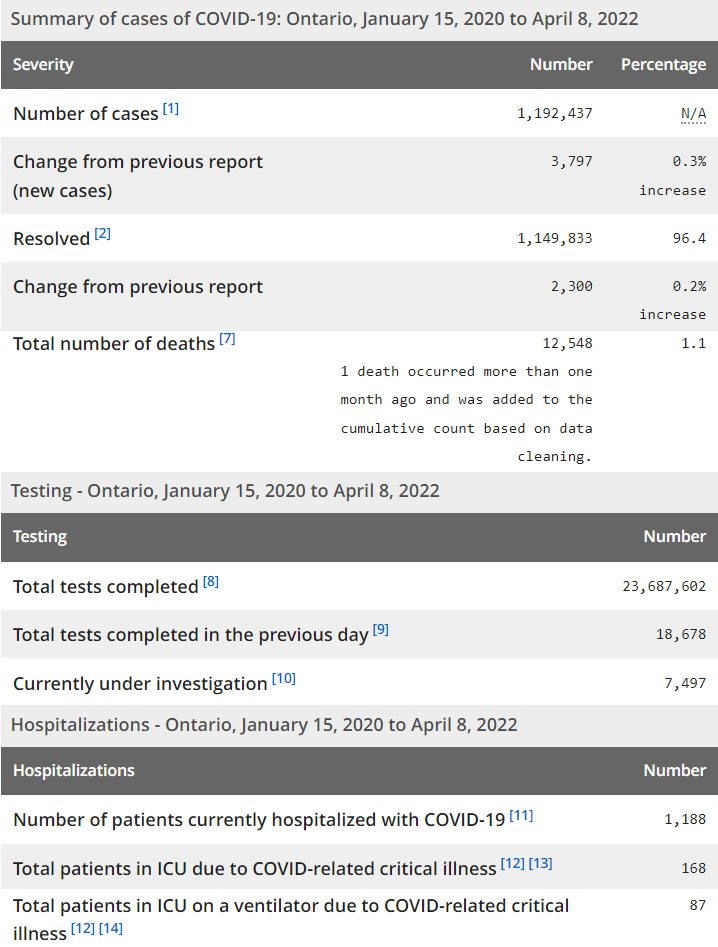
Task: Click the Hospitalizations table header
Action: 74,770
